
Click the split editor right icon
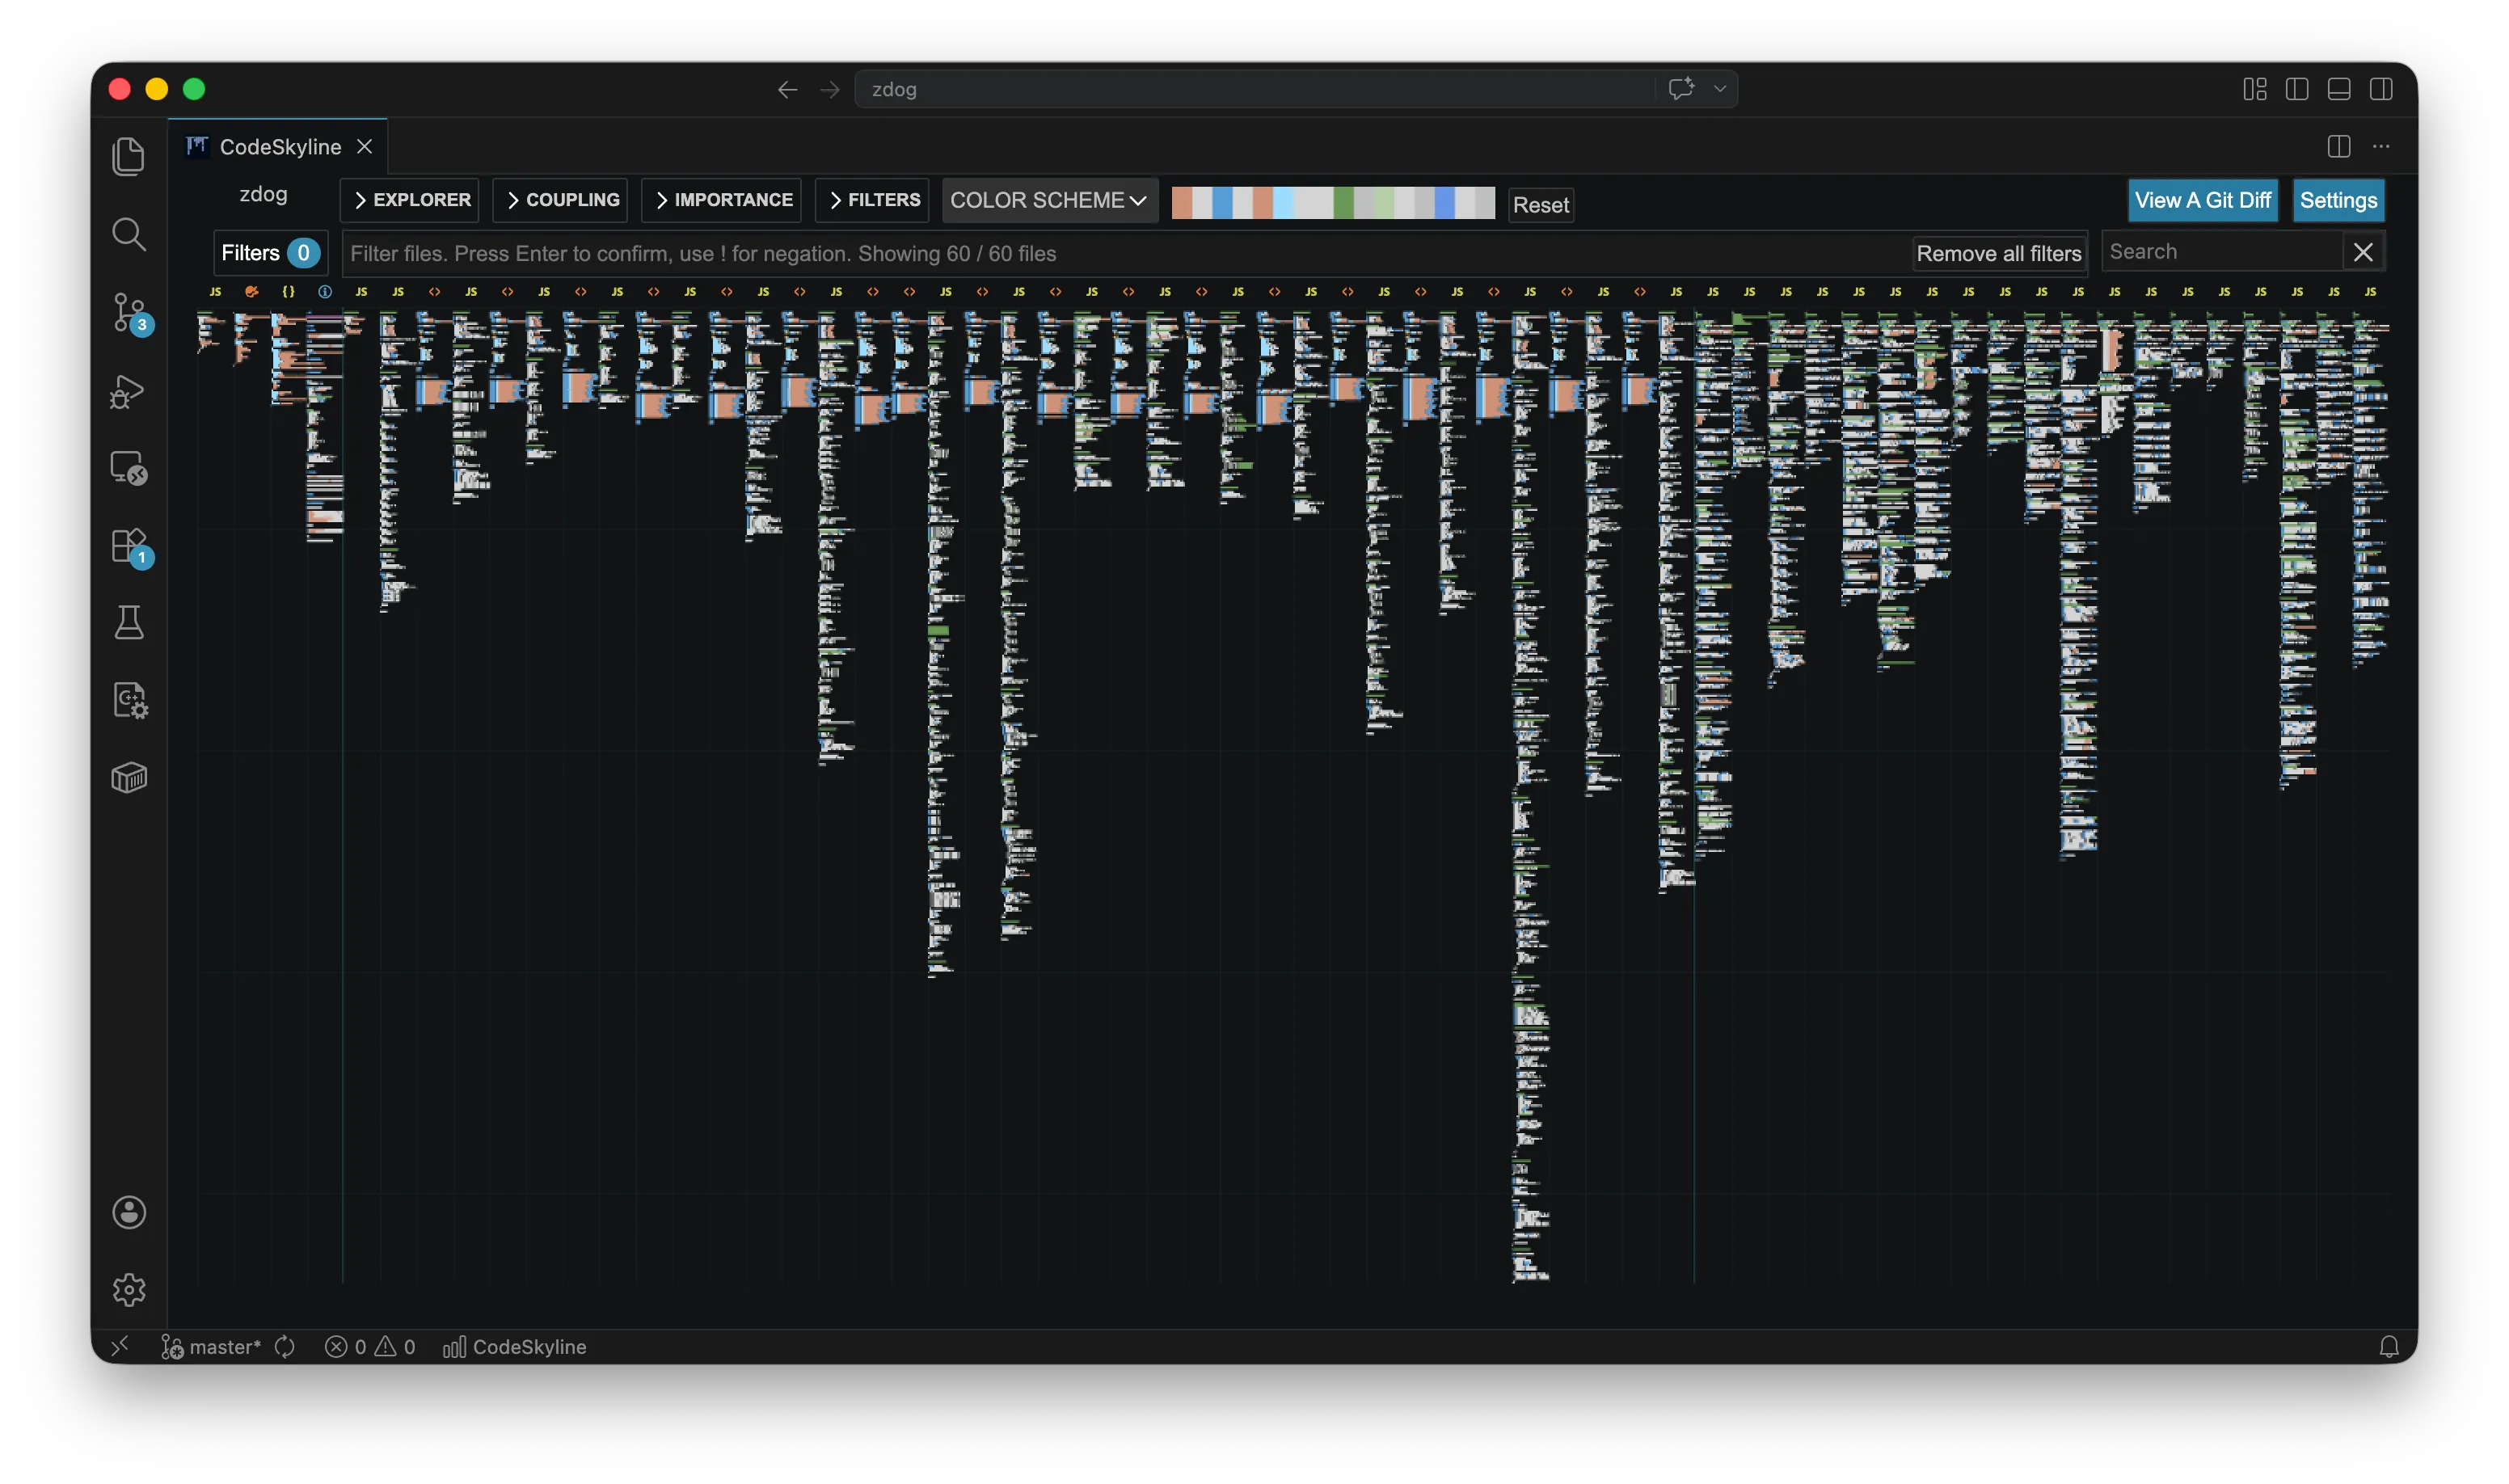[2338, 146]
